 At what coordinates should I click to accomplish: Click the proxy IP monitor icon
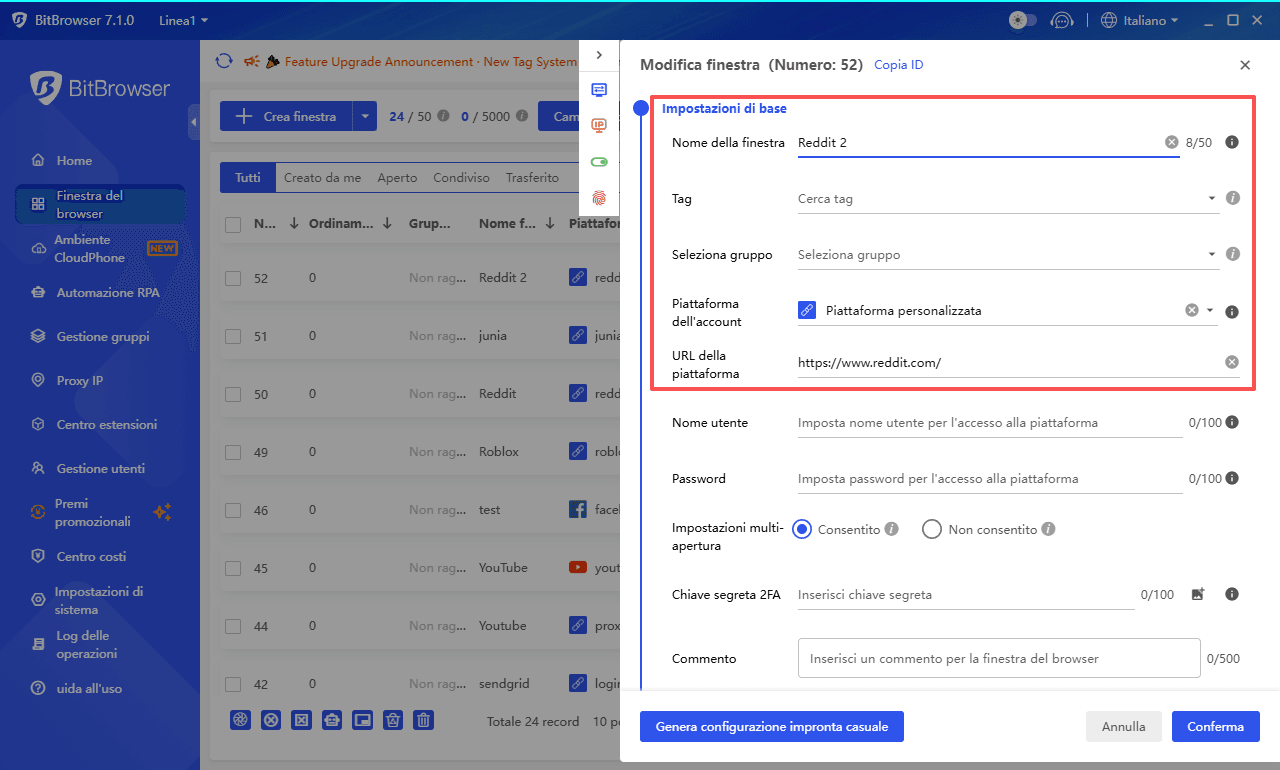point(599,125)
